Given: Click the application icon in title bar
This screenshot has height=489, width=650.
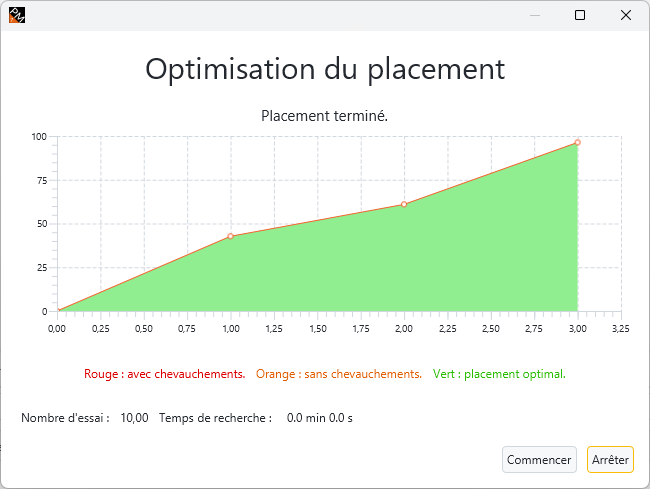Looking at the screenshot, I should click(16, 15).
